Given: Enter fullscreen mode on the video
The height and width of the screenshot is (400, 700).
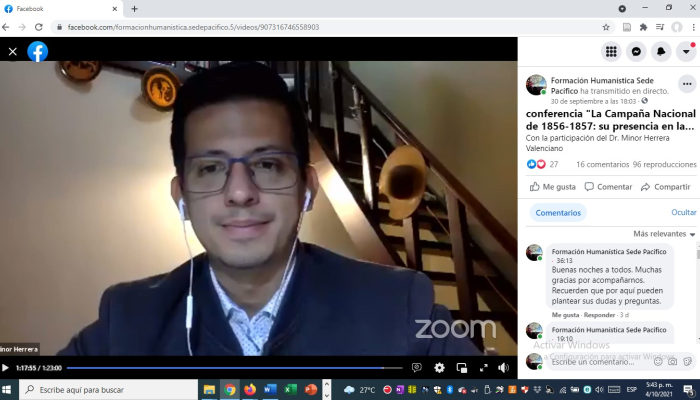Looking at the screenshot, I should pos(482,368).
